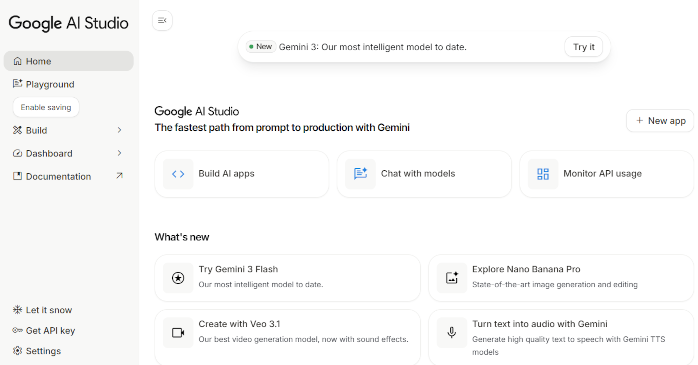
Task: Click the chat sparkle icon for Chat with models
Action: pos(361,174)
